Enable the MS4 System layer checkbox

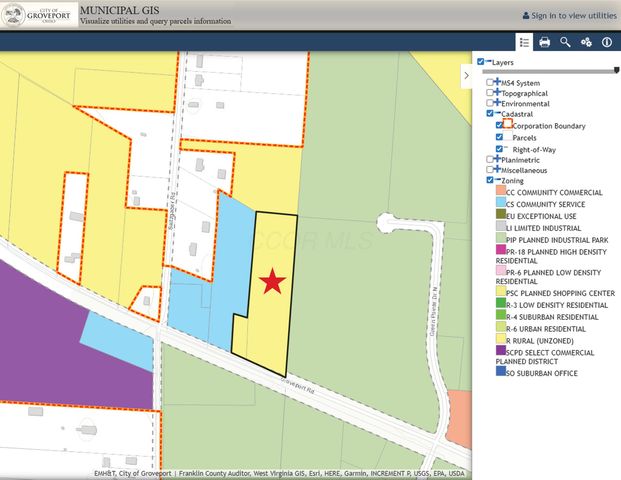coord(489,82)
